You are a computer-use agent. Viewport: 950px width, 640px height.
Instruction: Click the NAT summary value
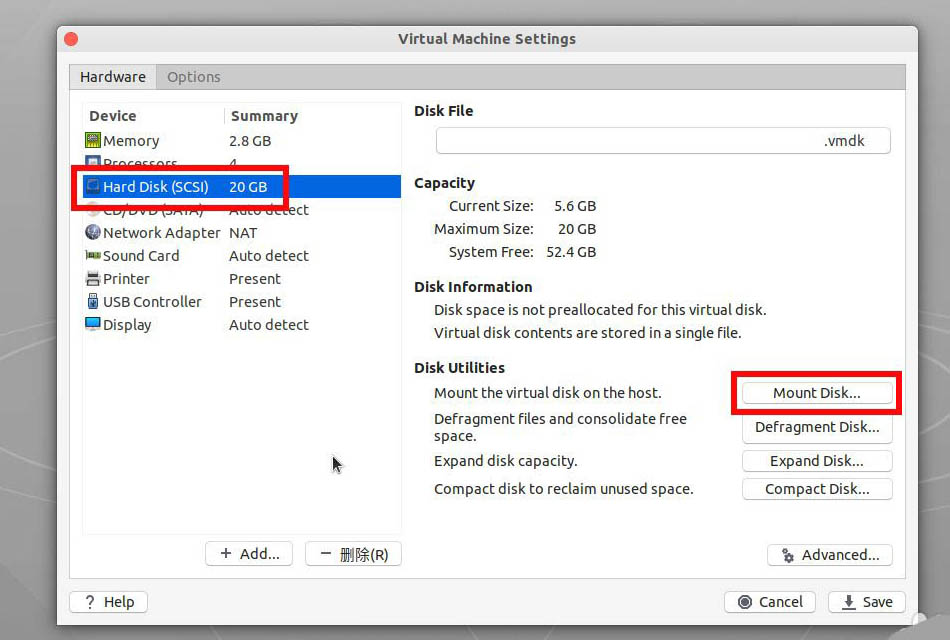(x=243, y=233)
